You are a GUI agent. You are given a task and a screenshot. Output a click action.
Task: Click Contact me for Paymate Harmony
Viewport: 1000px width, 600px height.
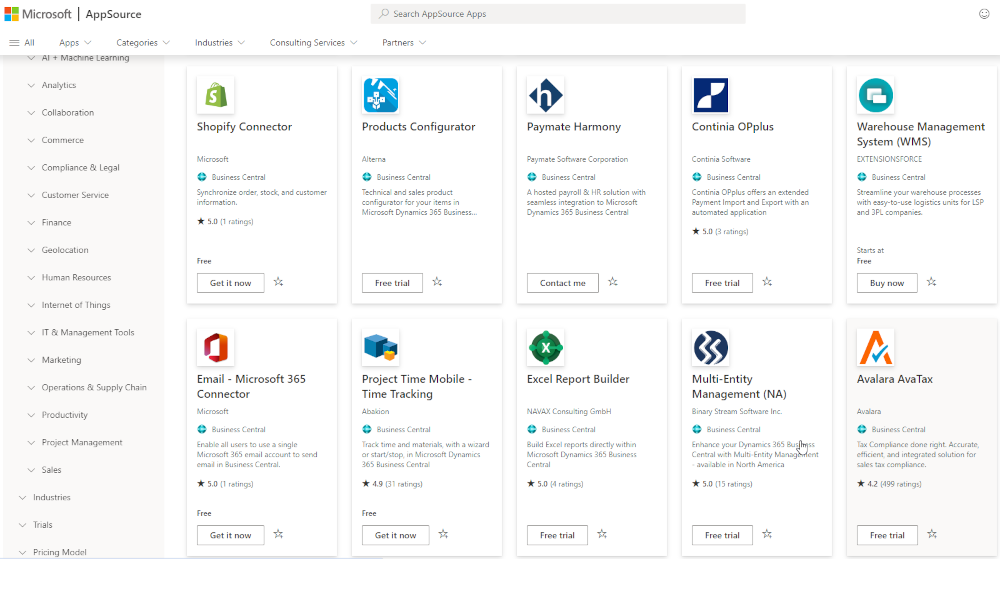[x=562, y=283]
